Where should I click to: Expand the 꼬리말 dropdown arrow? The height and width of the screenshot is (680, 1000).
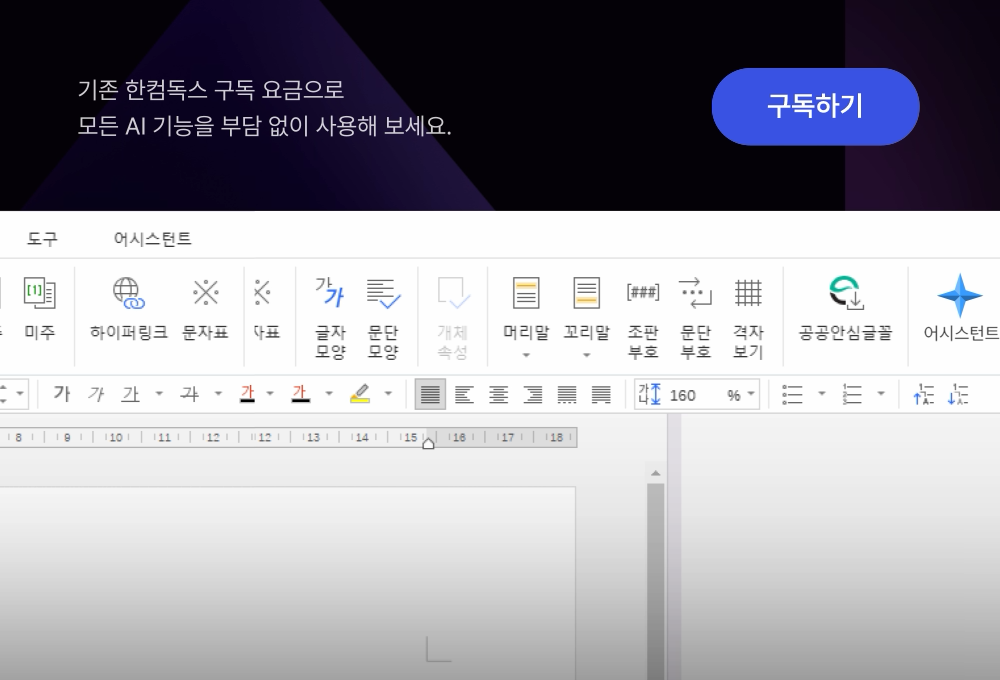(587, 355)
